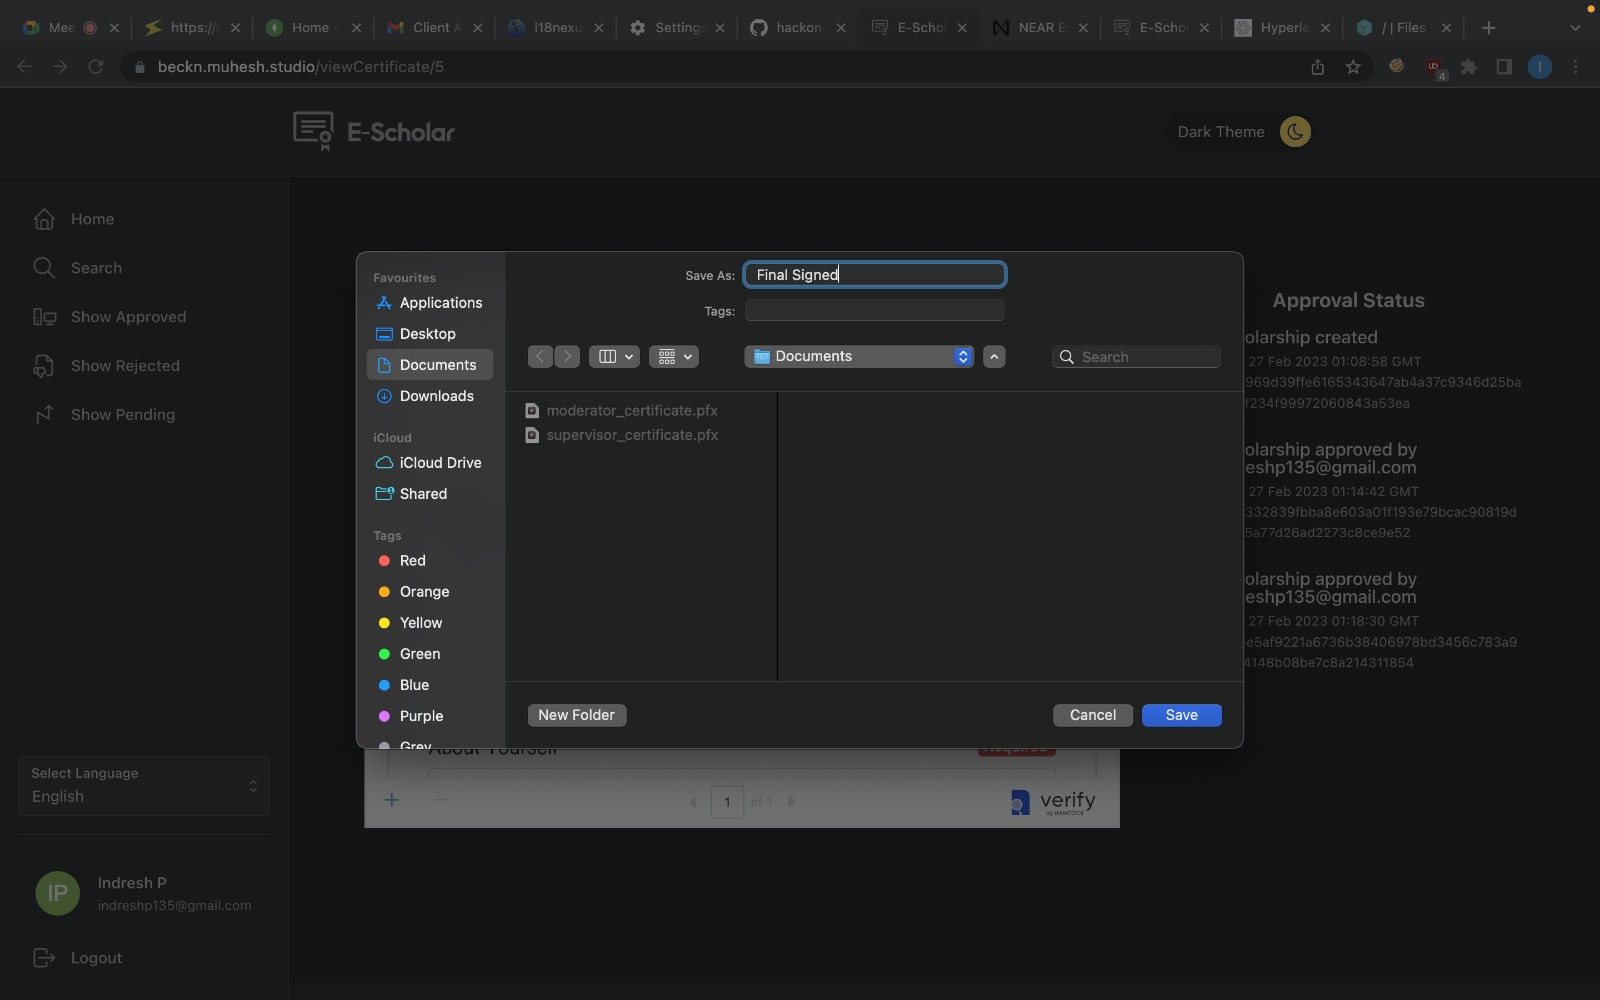Go to next page in document viewer
The image size is (1600, 1000).
[791, 802]
